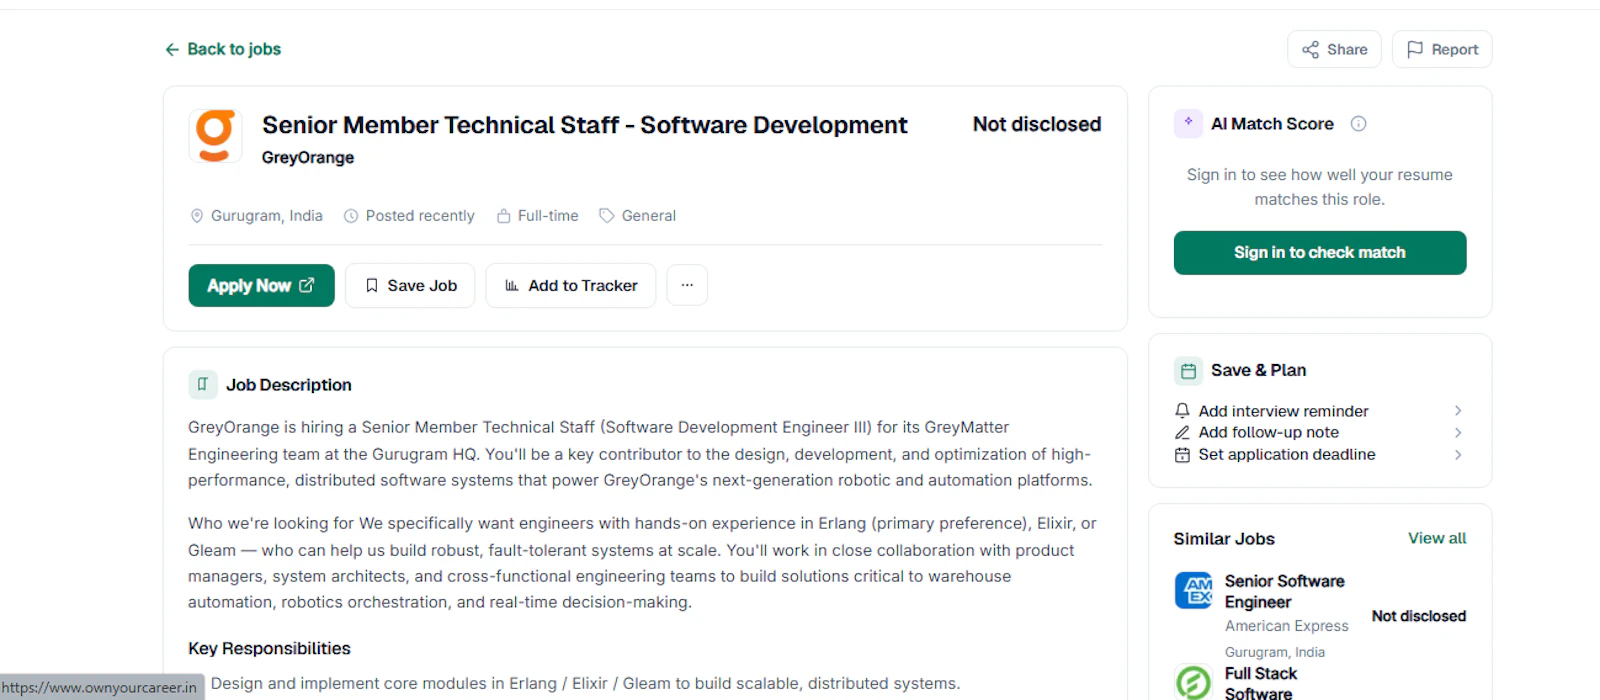Screen dimensions: 1600x700
Task: Click the clock icon next to Posted recently
Action: click(x=351, y=216)
